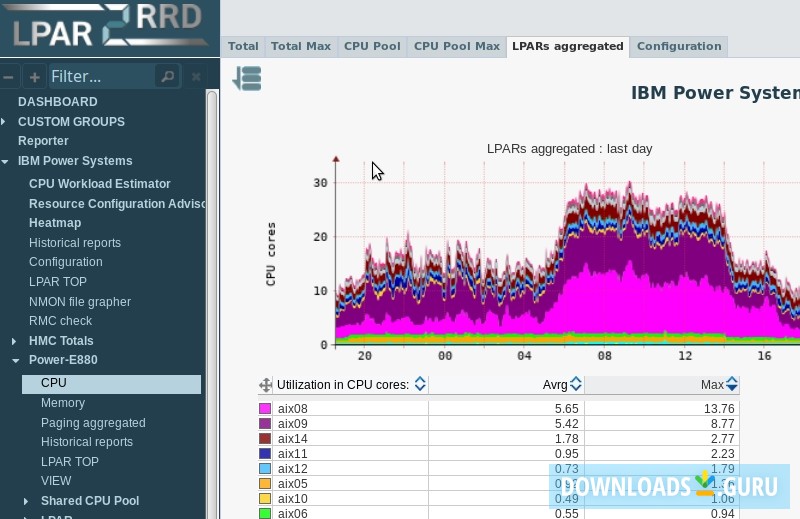The image size is (800, 519).
Task: Sort by Utilization in CPU cores arrows
Action: pyautogui.click(x=420, y=385)
